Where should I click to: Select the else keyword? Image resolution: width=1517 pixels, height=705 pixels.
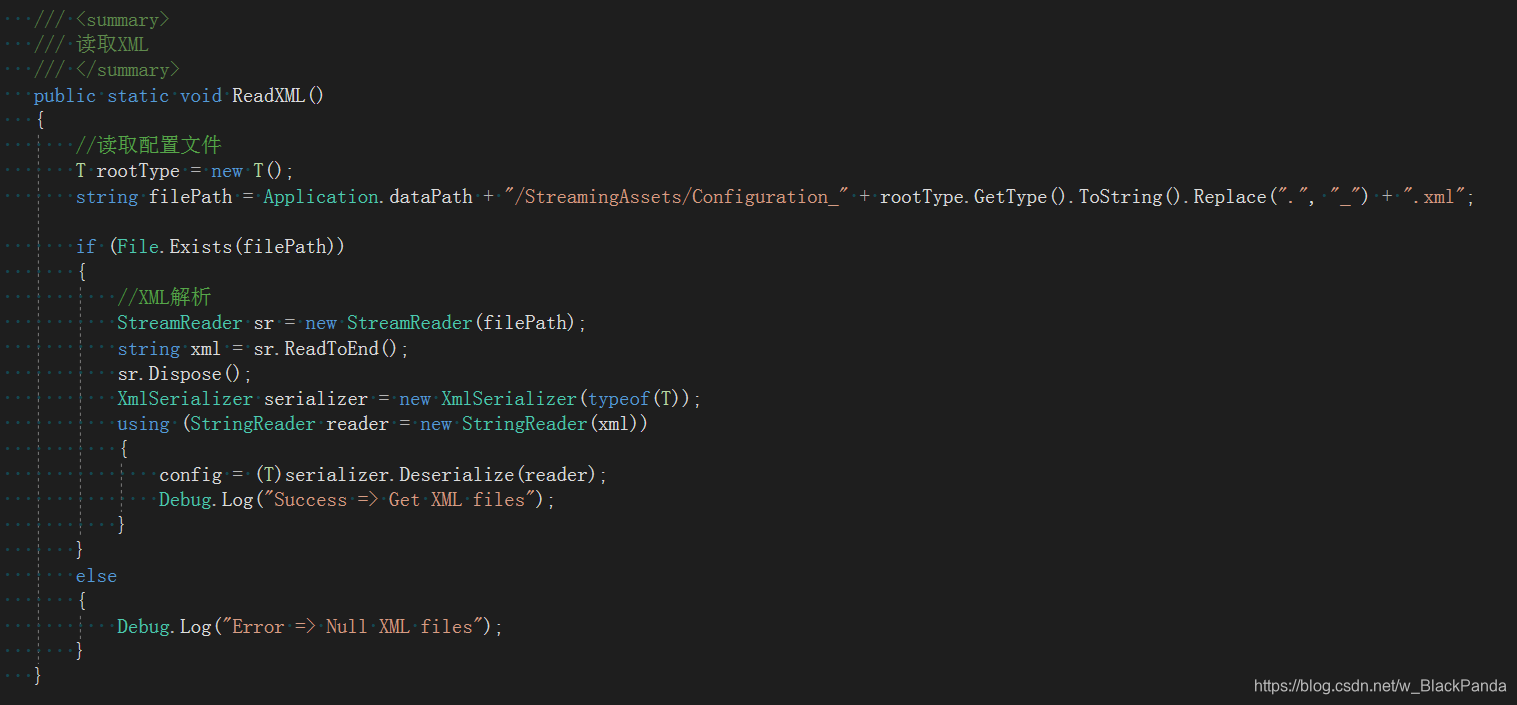tap(96, 575)
